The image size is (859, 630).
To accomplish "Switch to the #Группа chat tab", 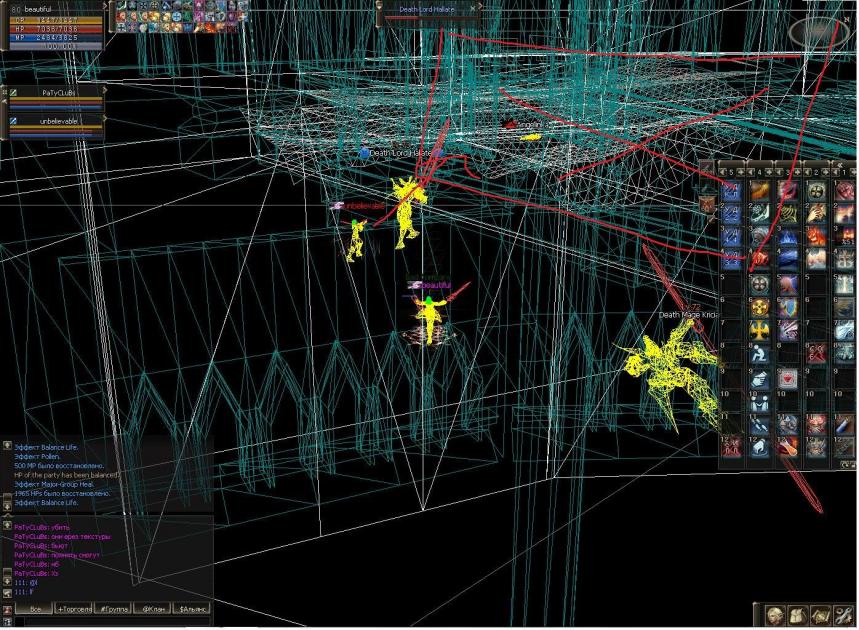I will 114,608.
